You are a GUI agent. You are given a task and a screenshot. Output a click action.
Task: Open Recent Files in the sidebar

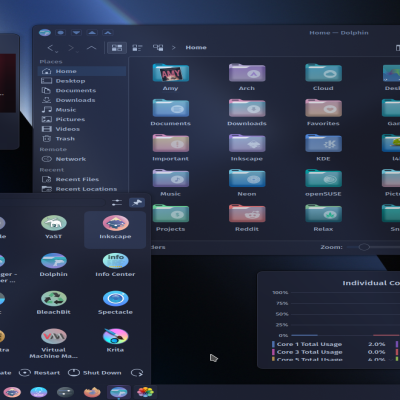[82, 179]
